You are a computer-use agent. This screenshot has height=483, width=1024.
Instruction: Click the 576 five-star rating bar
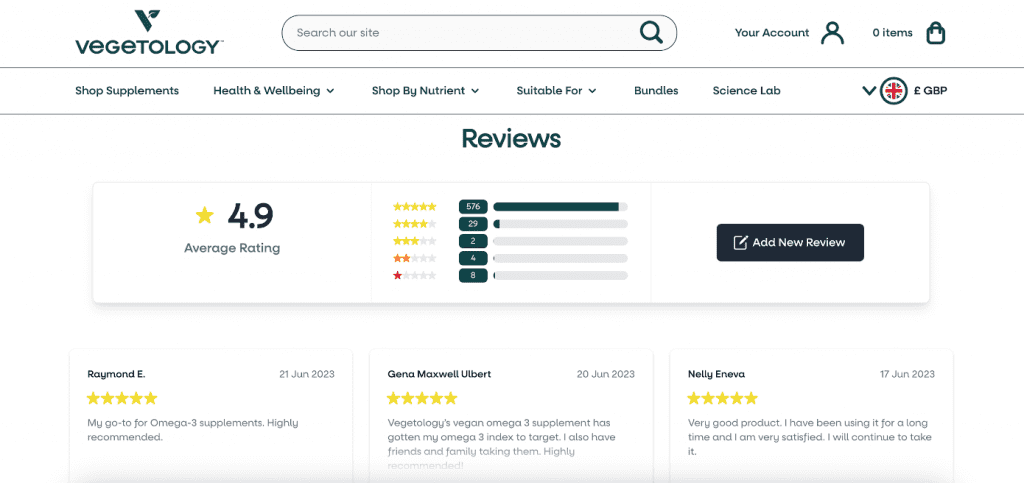point(560,207)
